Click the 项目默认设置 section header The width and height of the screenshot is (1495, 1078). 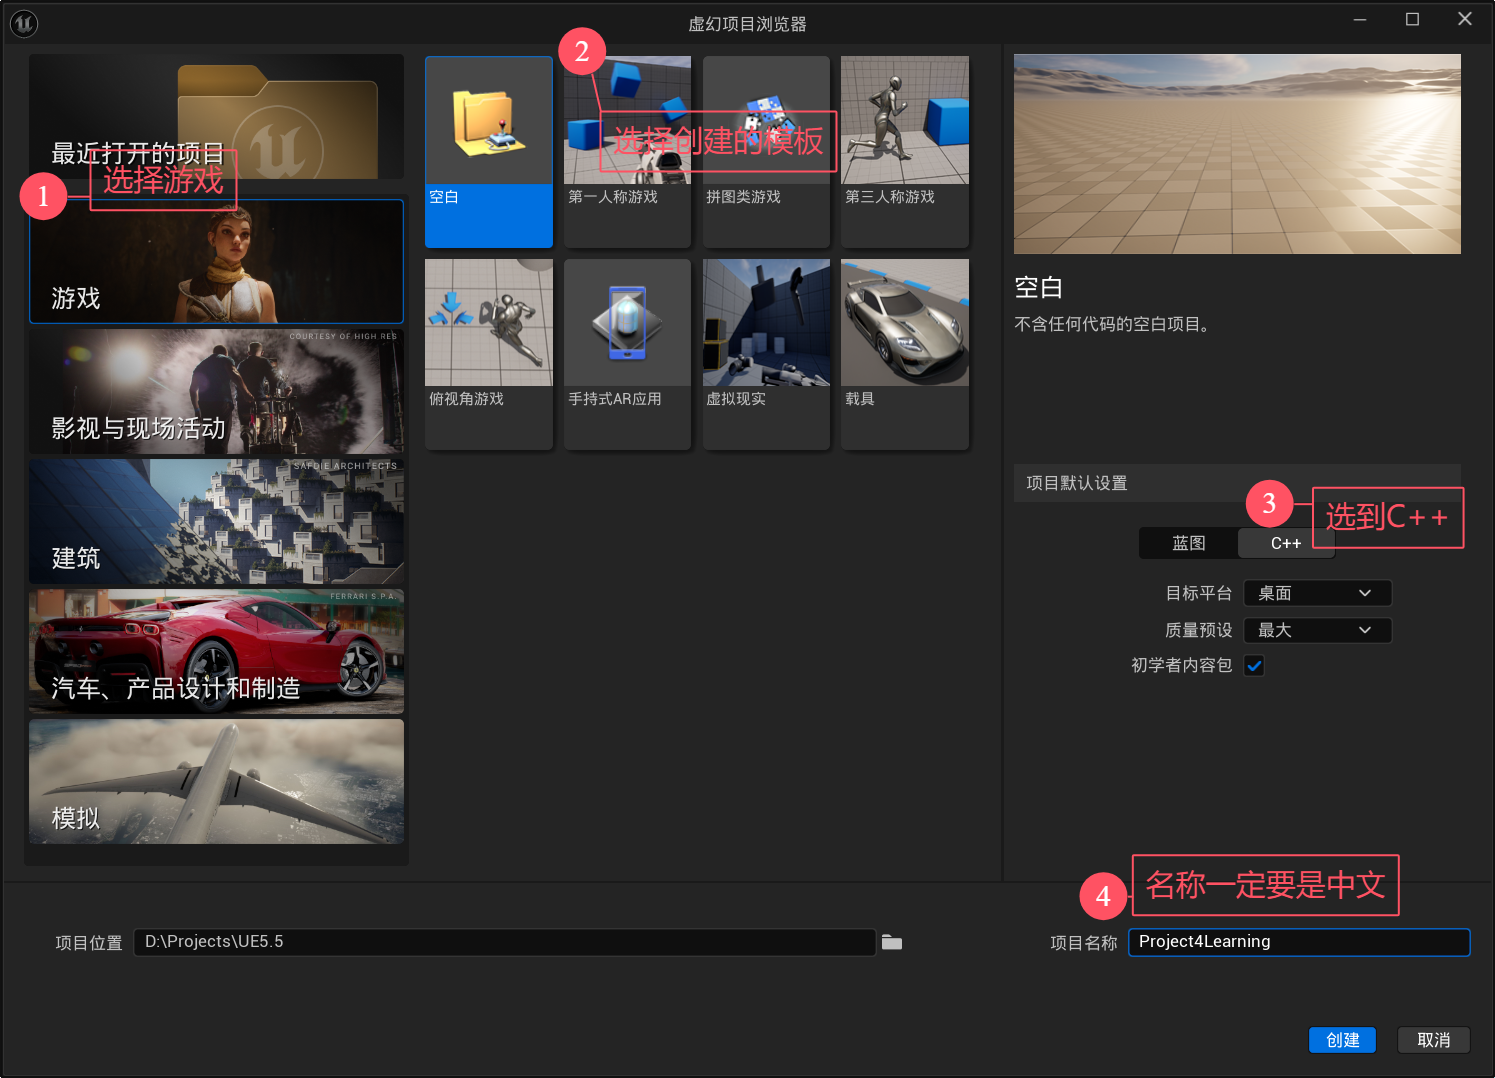(x=1237, y=483)
